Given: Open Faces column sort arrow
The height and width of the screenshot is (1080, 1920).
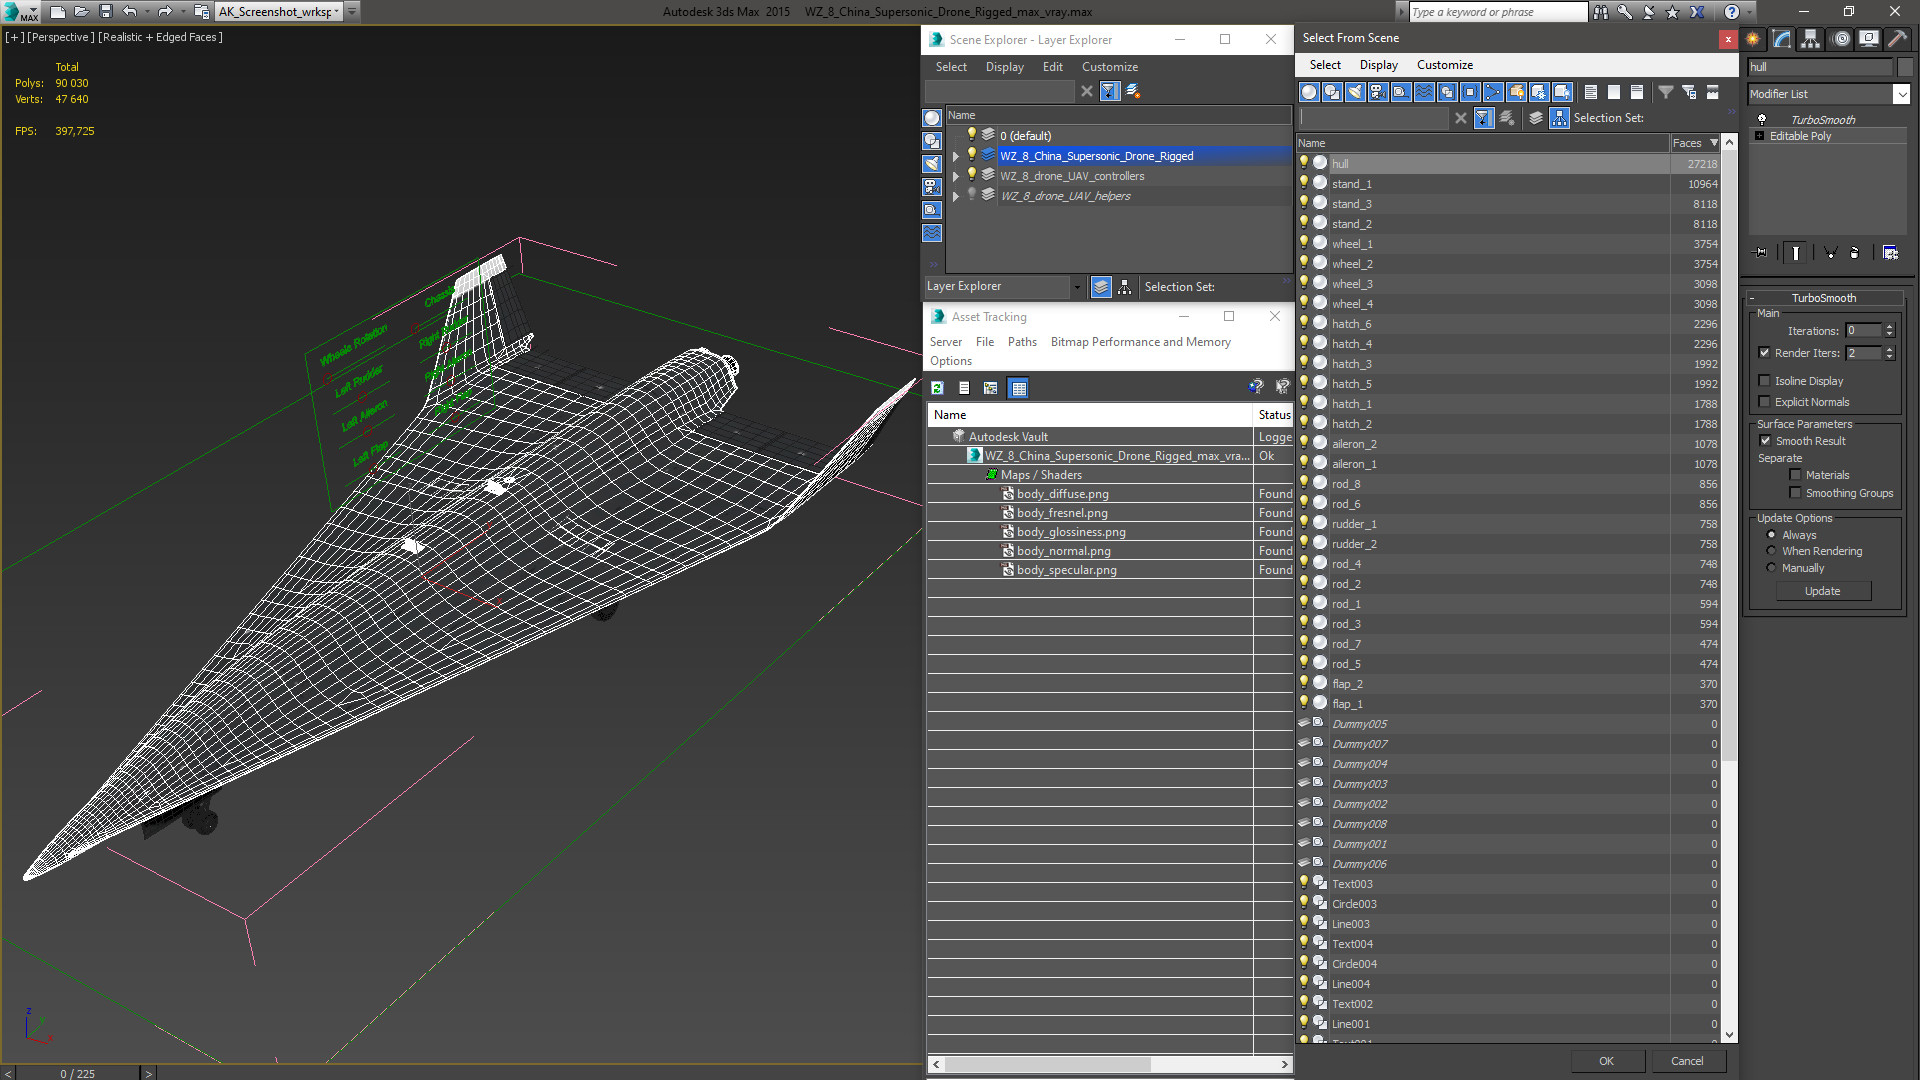Looking at the screenshot, I should [x=1714, y=143].
